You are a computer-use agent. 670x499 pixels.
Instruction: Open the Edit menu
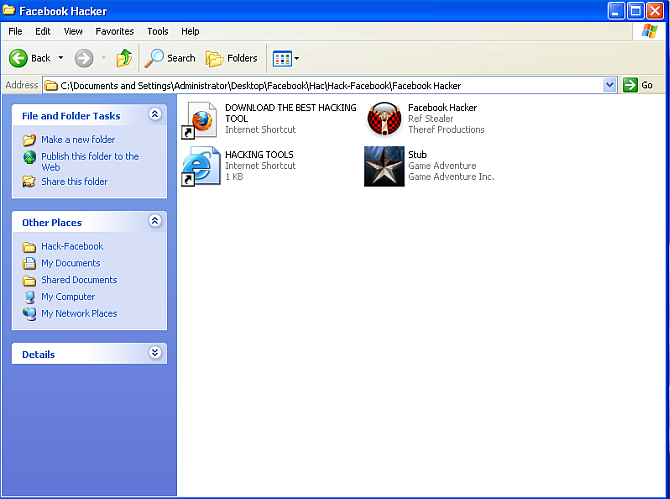[x=43, y=31]
